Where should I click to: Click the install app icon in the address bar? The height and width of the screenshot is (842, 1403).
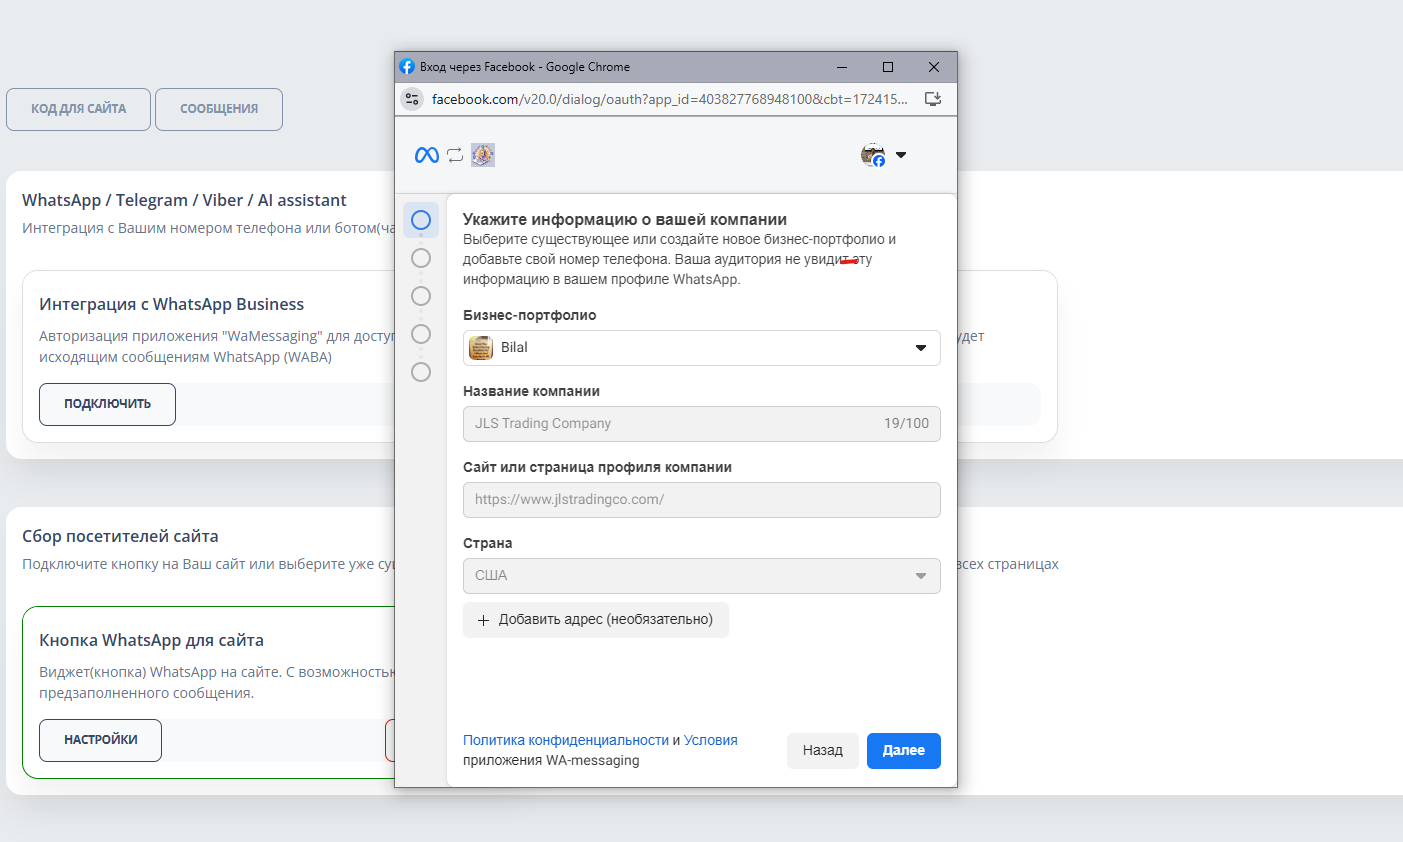tap(933, 99)
